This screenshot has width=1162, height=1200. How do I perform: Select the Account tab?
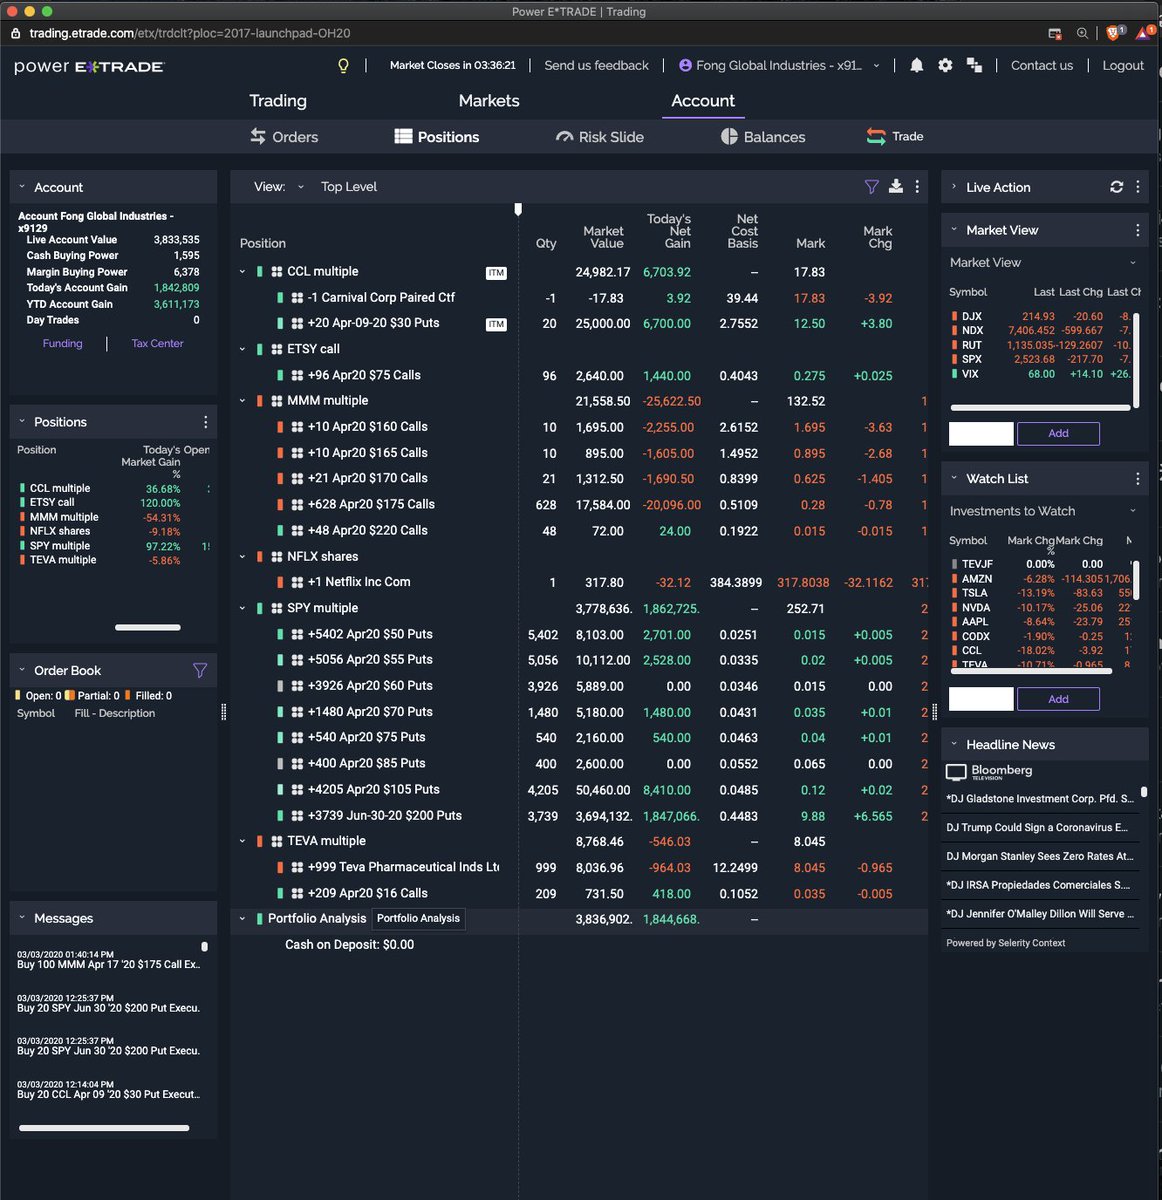click(x=703, y=101)
